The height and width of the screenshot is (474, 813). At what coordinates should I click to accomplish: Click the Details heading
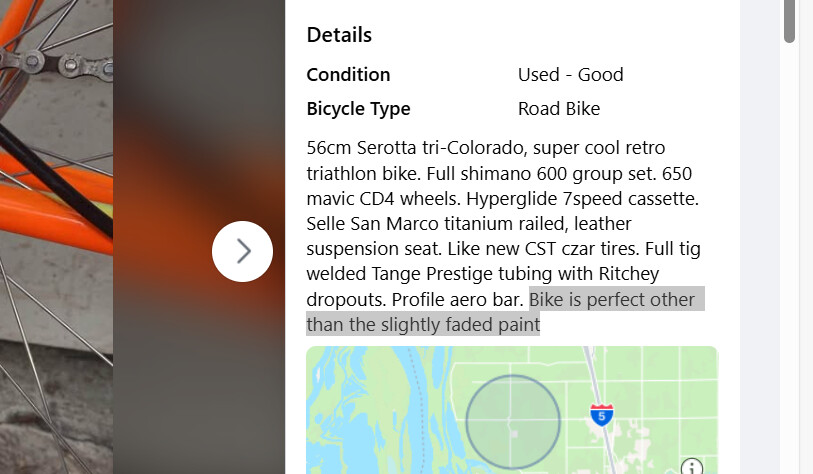pos(339,35)
